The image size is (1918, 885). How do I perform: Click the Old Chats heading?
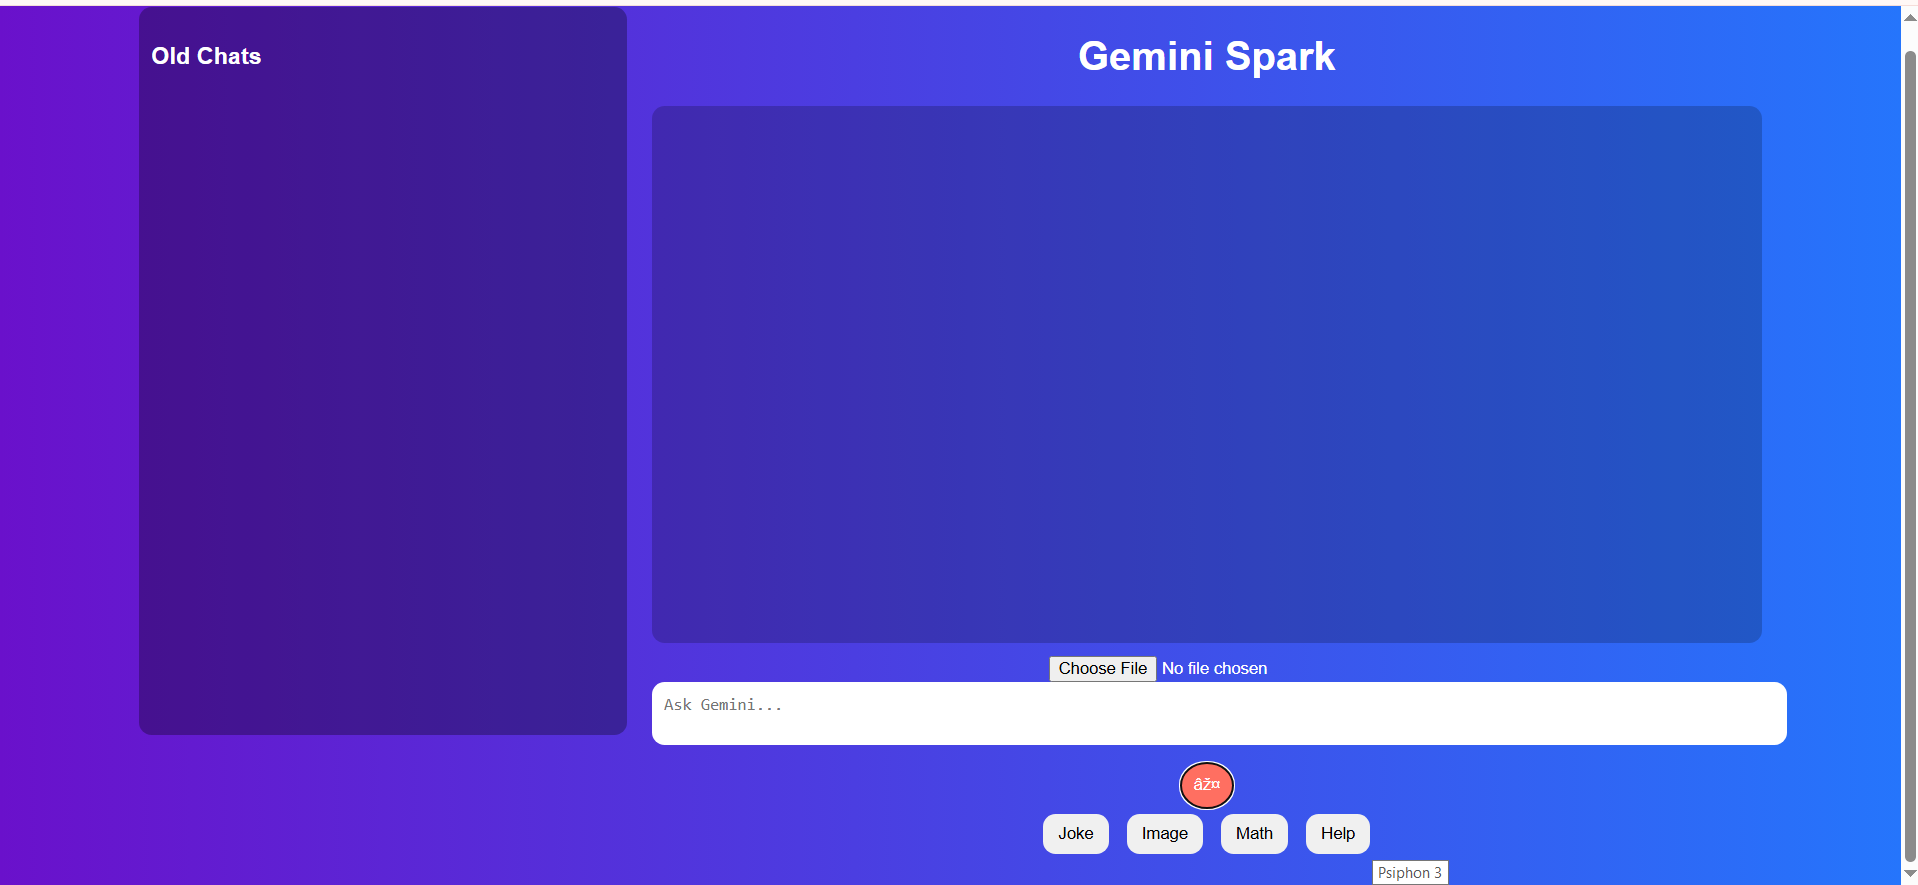point(206,56)
